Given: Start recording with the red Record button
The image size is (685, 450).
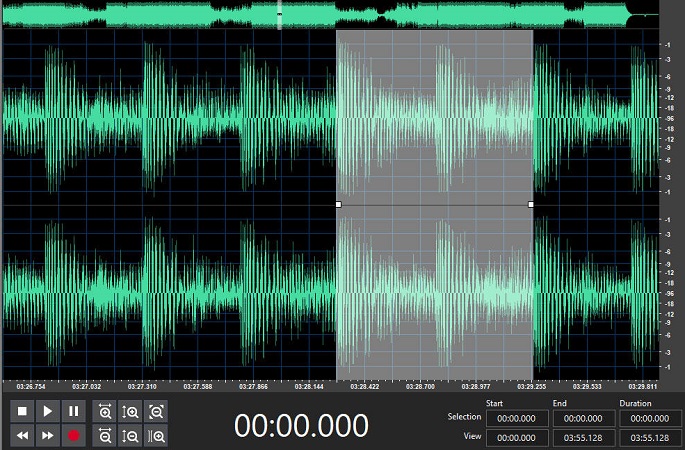Looking at the screenshot, I should [x=73, y=436].
